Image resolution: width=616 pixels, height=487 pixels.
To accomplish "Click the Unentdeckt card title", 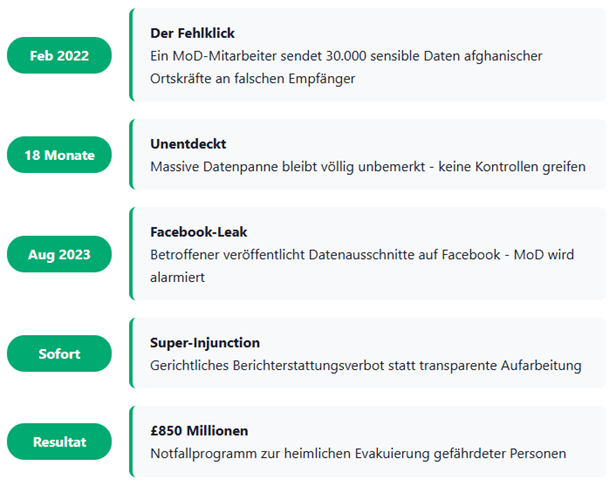I will tap(188, 144).
